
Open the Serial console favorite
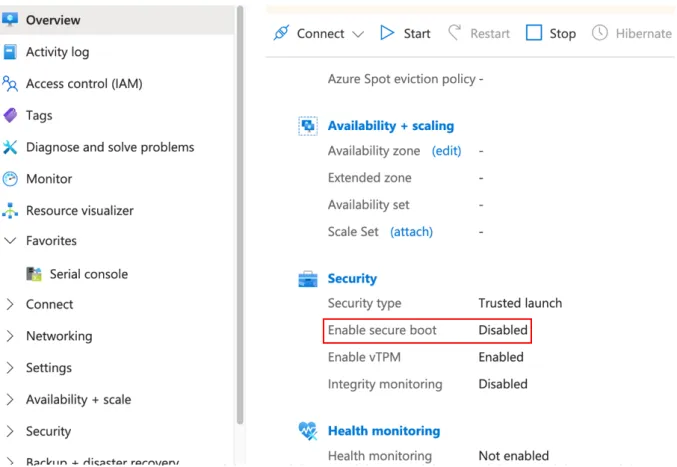[77, 274]
